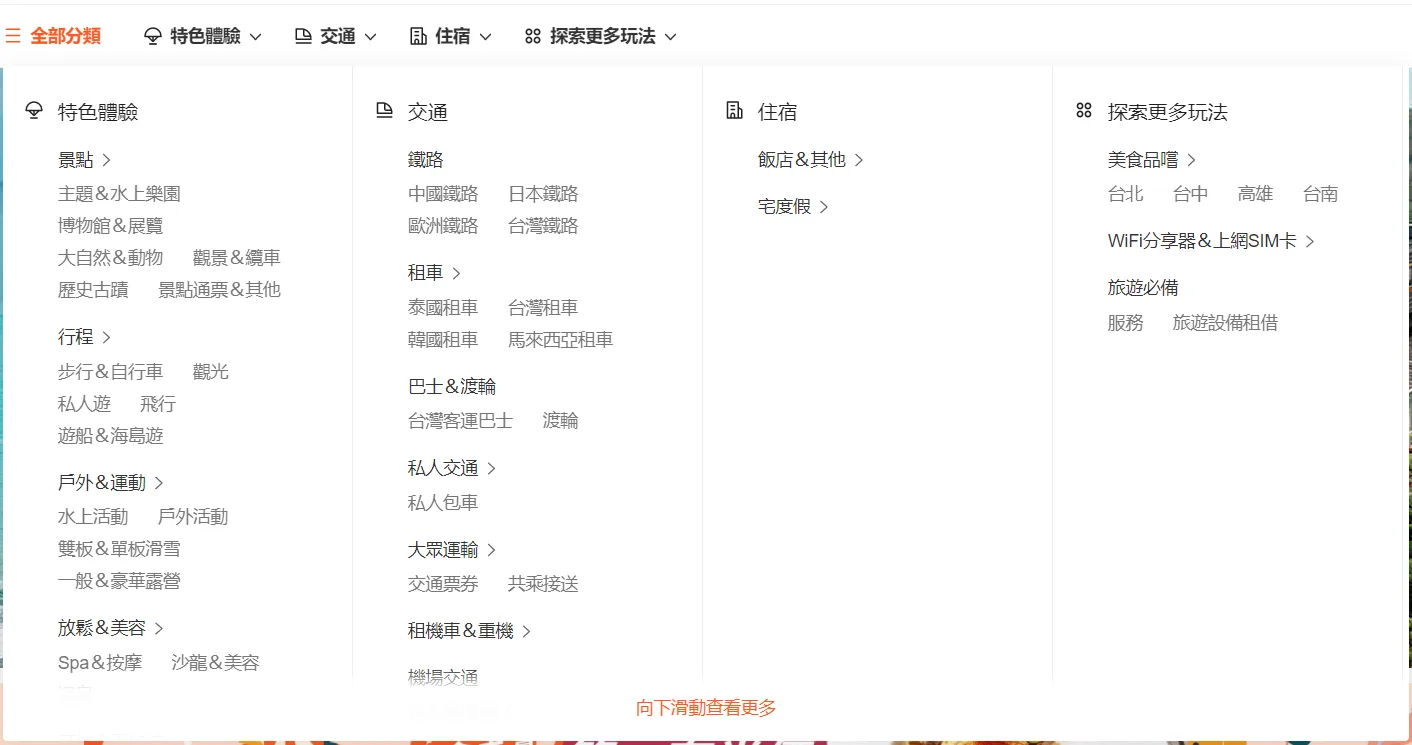Pick 高雄 under 美食品嚐
This screenshot has height=745, width=1412.
point(1255,194)
